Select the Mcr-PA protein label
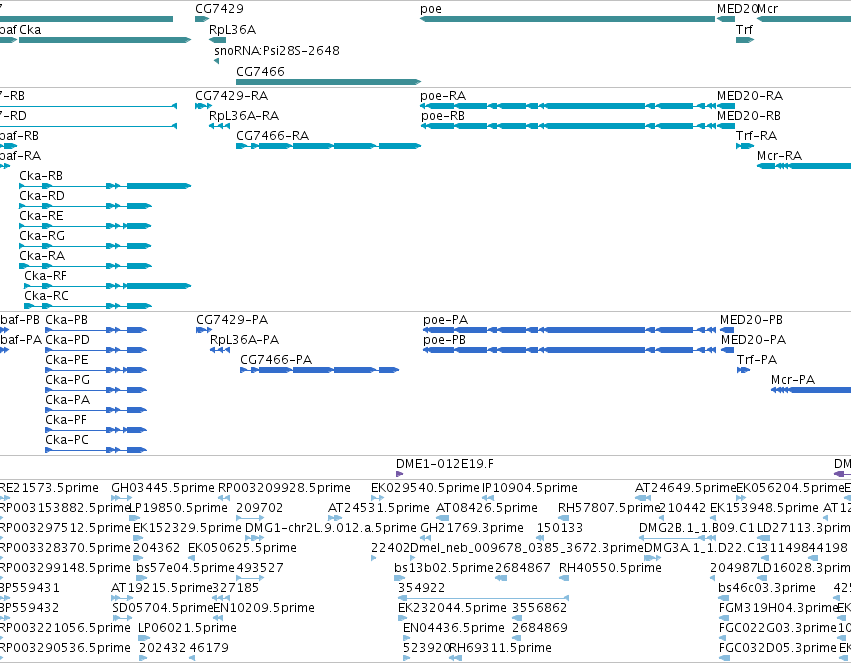The image size is (851, 663). 793,380
